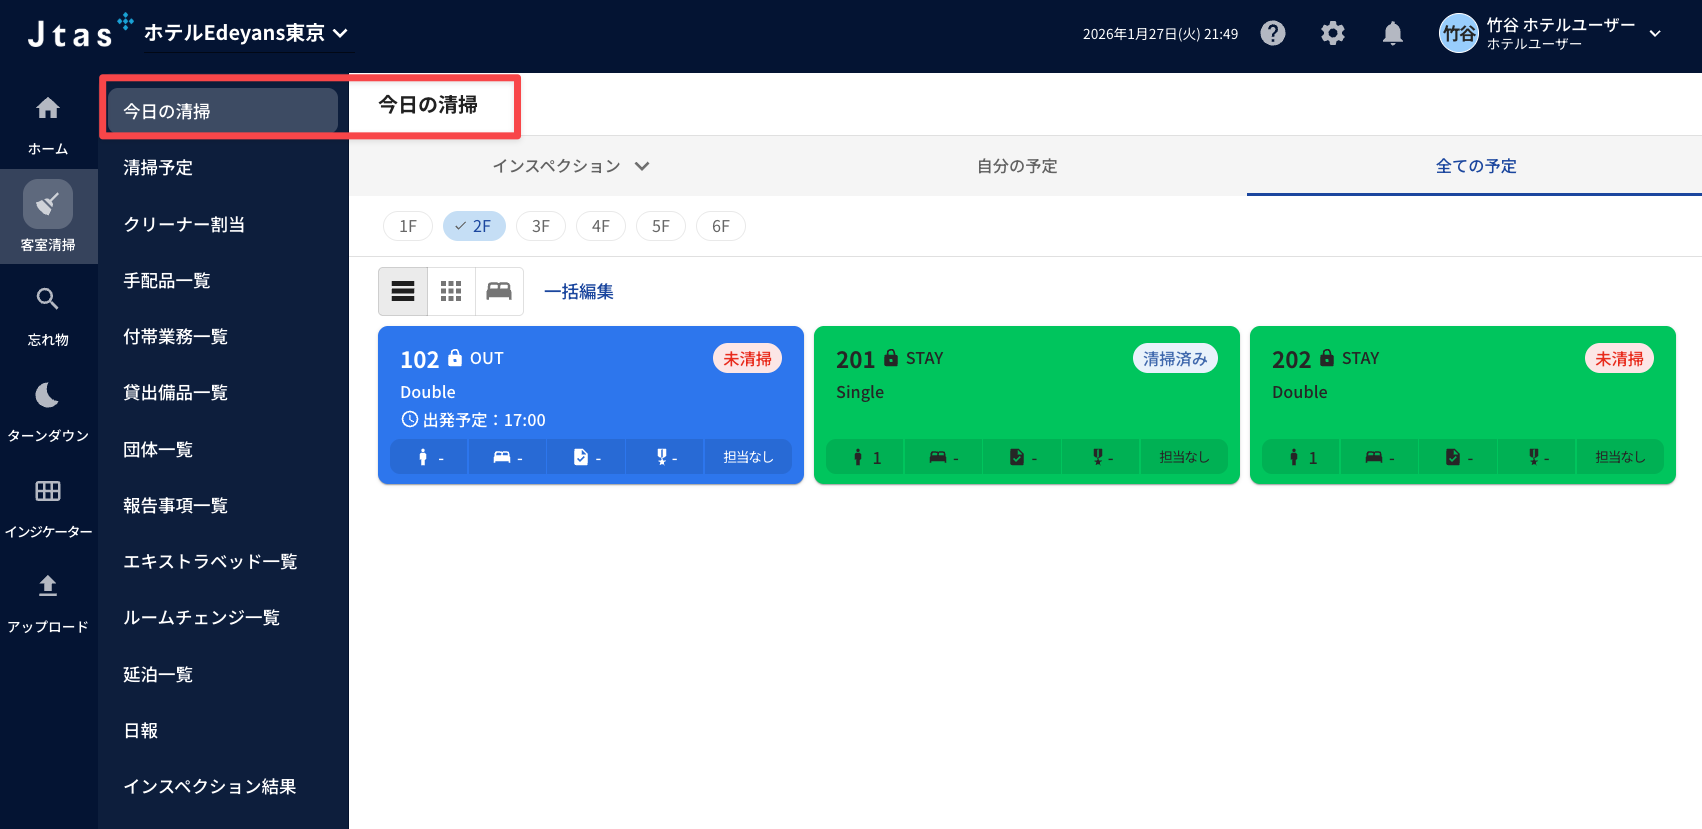Expand the user account menu chevron

tap(1655, 33)
